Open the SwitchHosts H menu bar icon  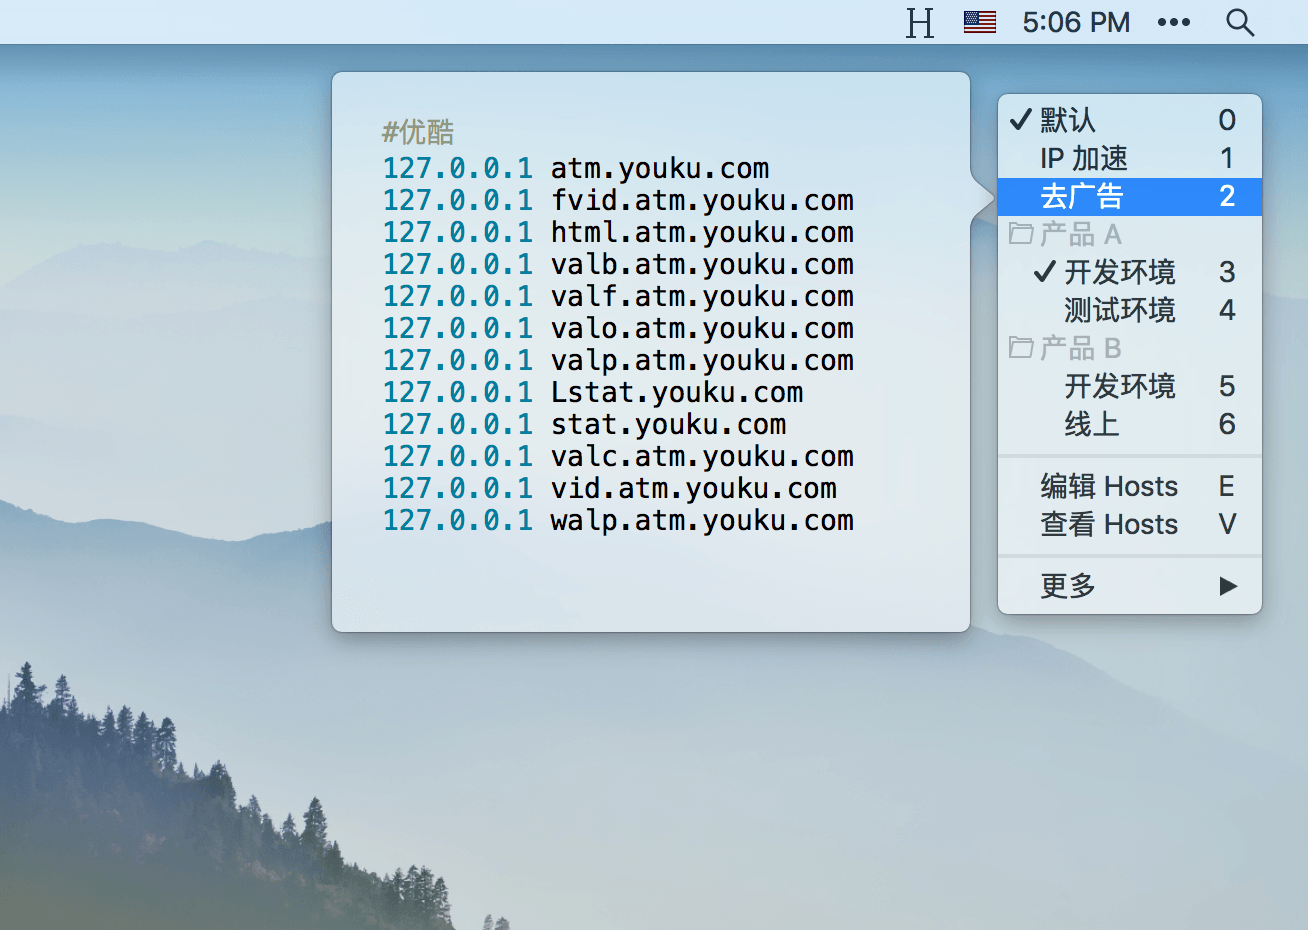click(919, 22)
